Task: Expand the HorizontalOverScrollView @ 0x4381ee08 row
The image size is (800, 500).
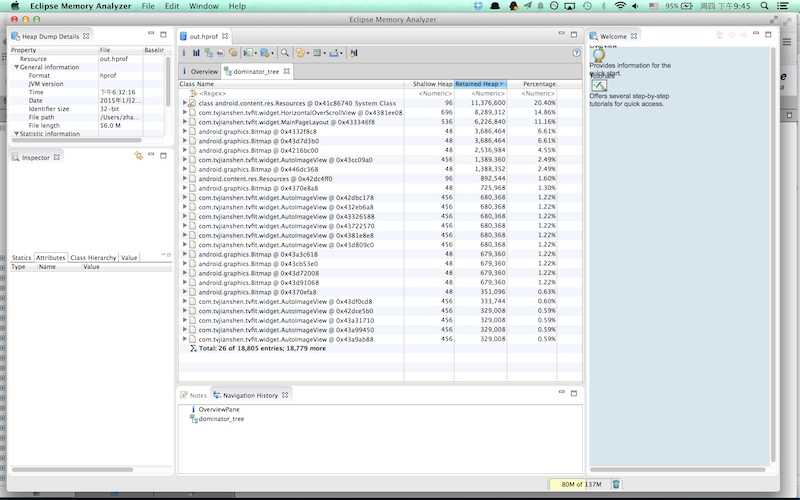Action: 185,112
